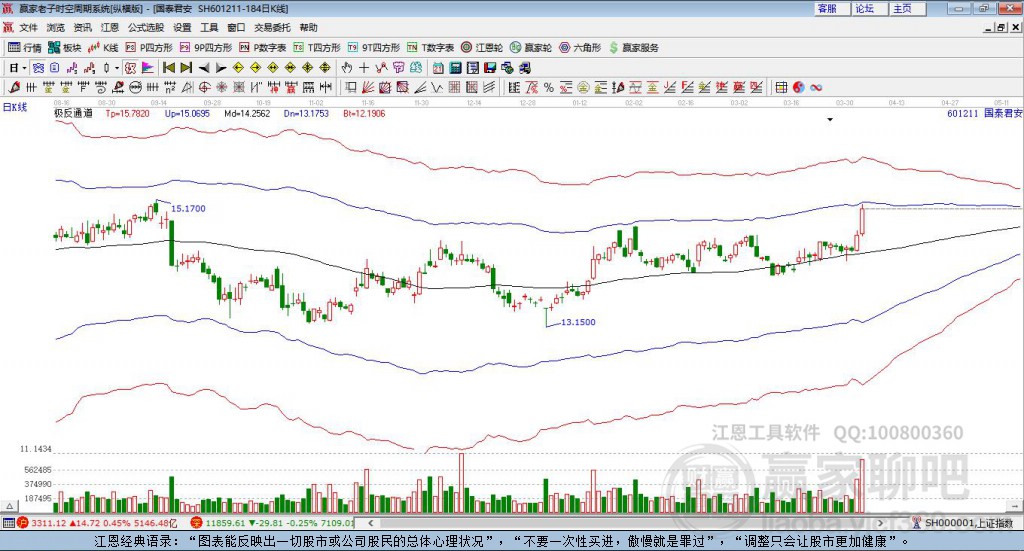Image resolution: width=1024 pixels, height=551 pixels.
Task: Open the 资讯 menu
Action: 82,27
